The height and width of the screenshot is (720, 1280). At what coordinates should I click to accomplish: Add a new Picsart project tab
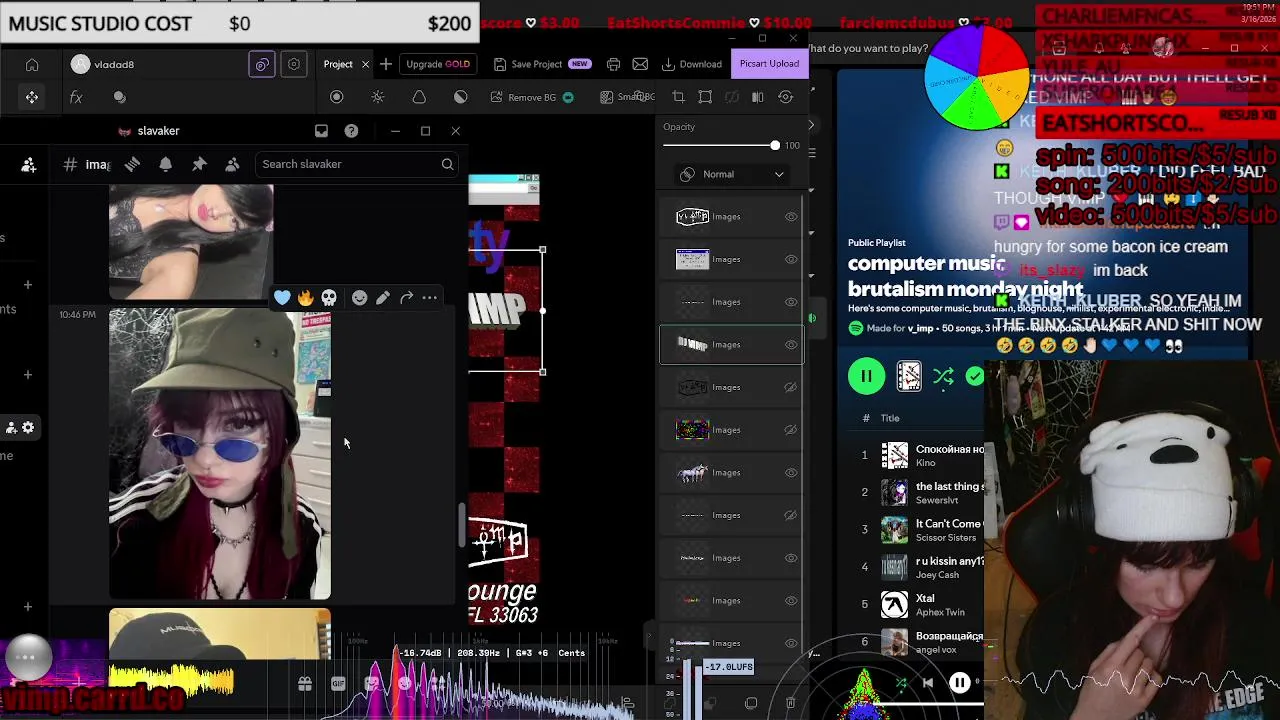click(385, 64)
